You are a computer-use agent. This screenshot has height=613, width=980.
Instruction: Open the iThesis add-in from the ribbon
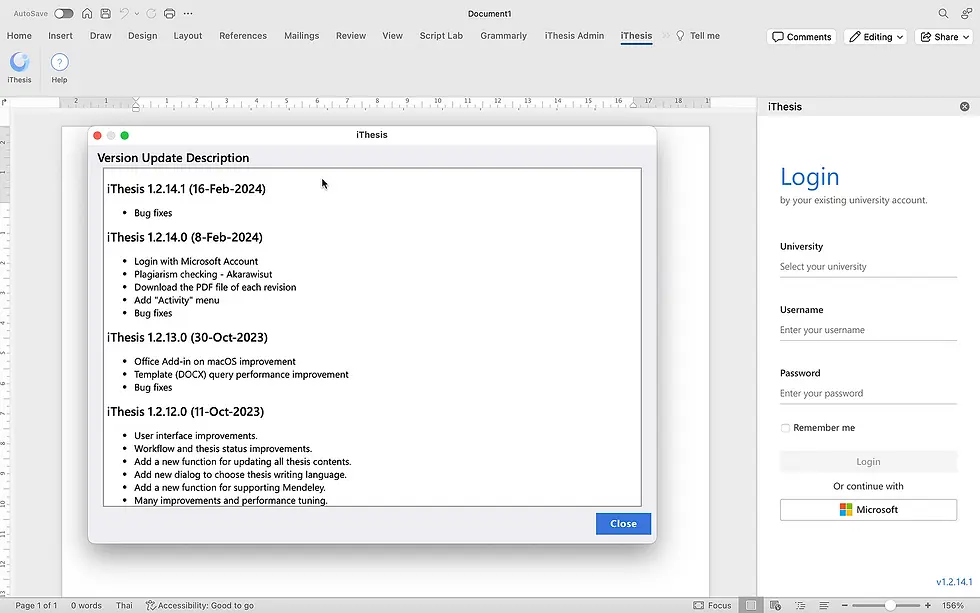[x=19, y=67]
